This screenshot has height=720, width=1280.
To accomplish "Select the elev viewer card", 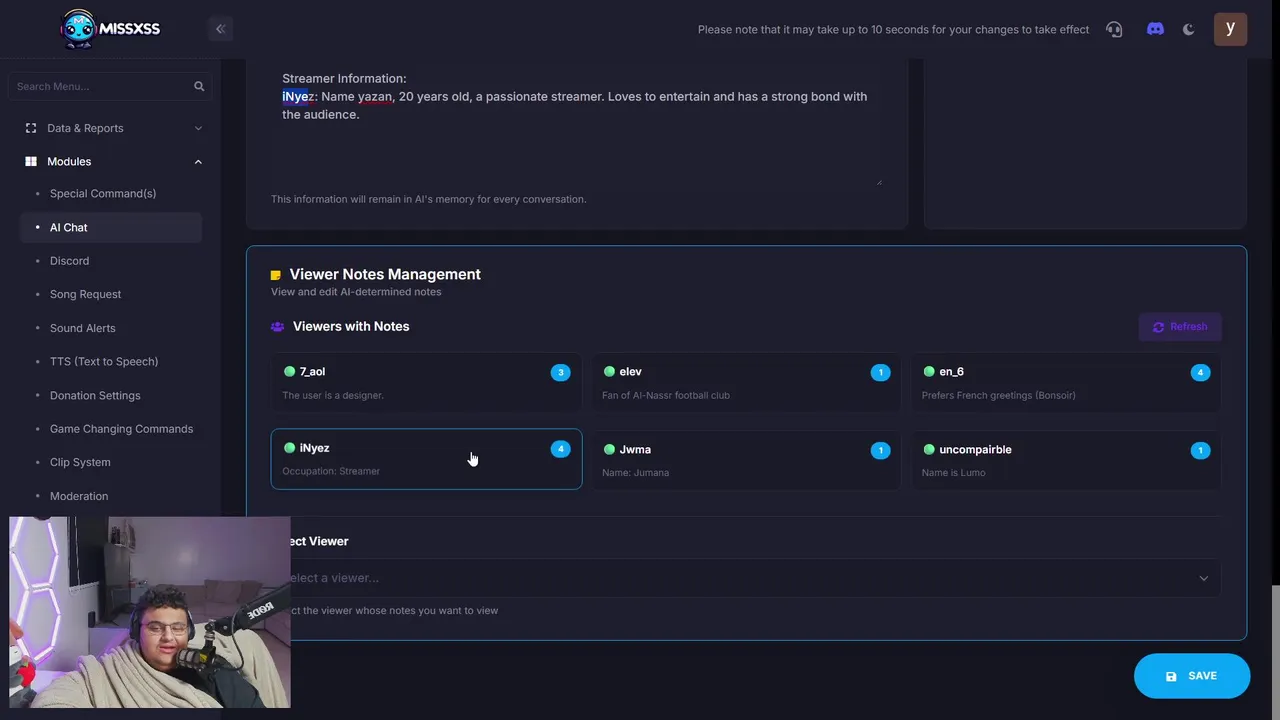I will 746,383.
